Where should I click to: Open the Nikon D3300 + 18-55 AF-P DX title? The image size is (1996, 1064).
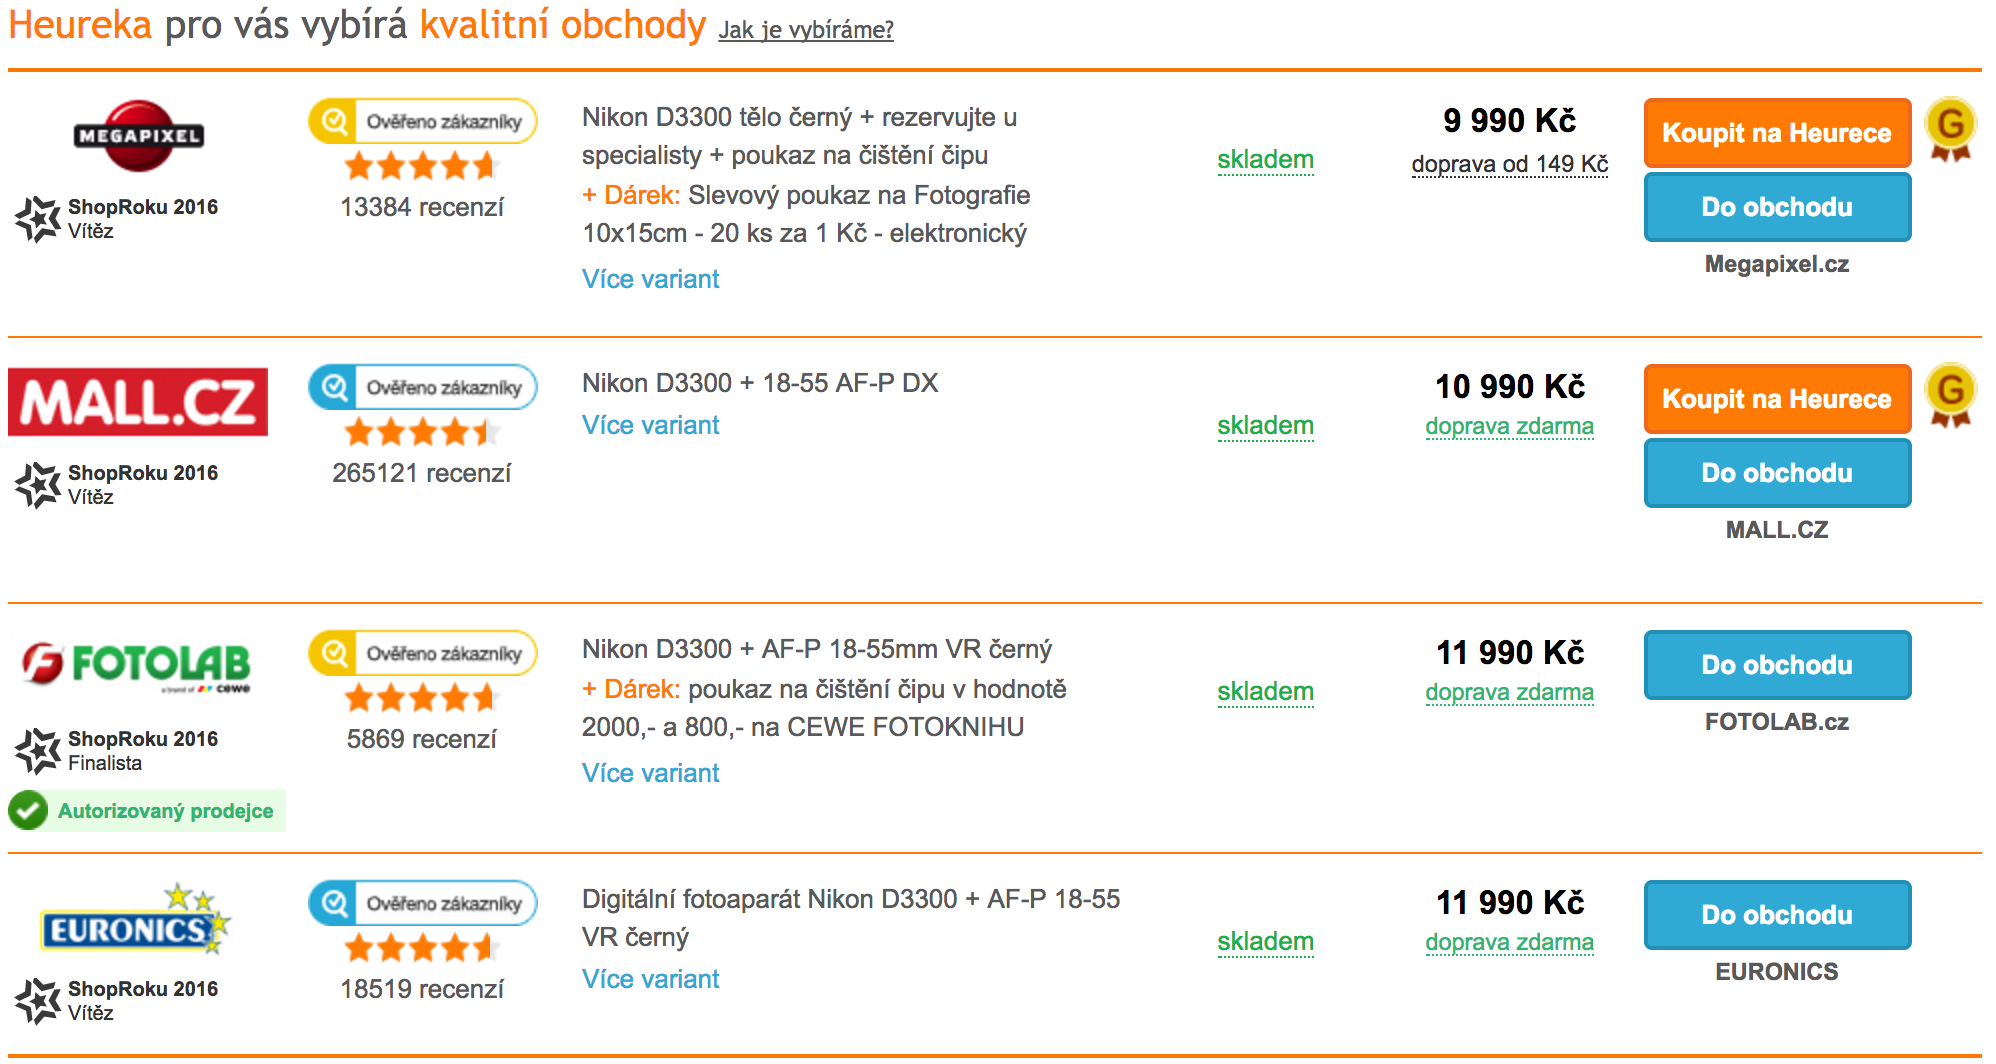pyautogui.click(x=760, y=383)
